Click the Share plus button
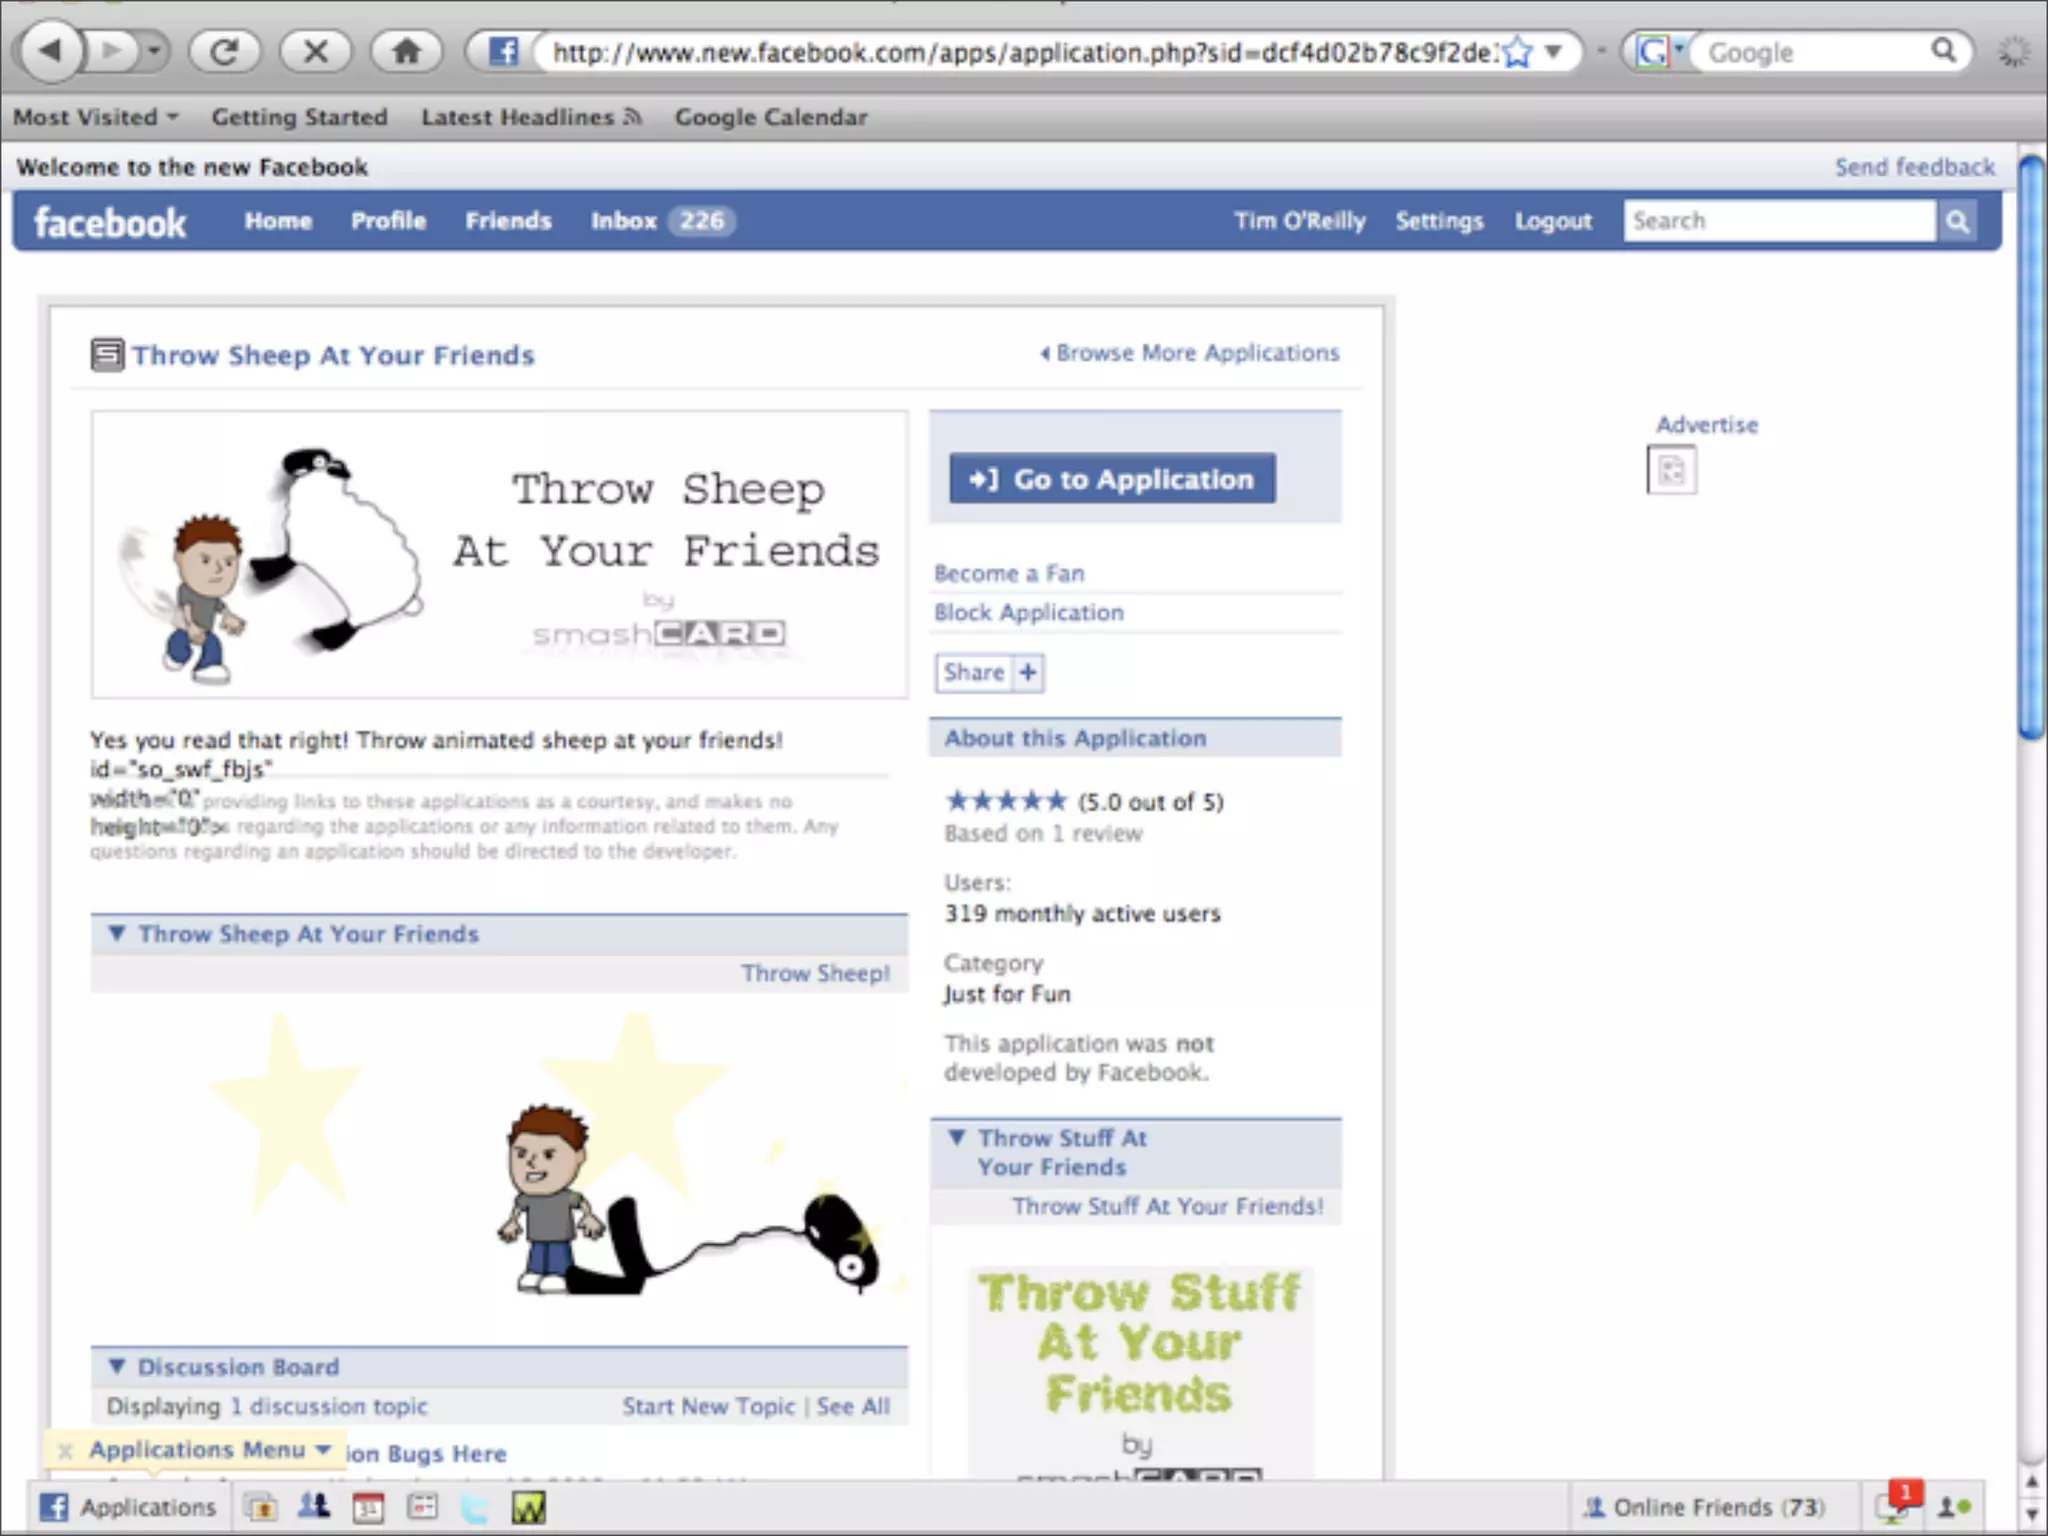This screenshot has width=2048, height=1536. pos(1028,672)
